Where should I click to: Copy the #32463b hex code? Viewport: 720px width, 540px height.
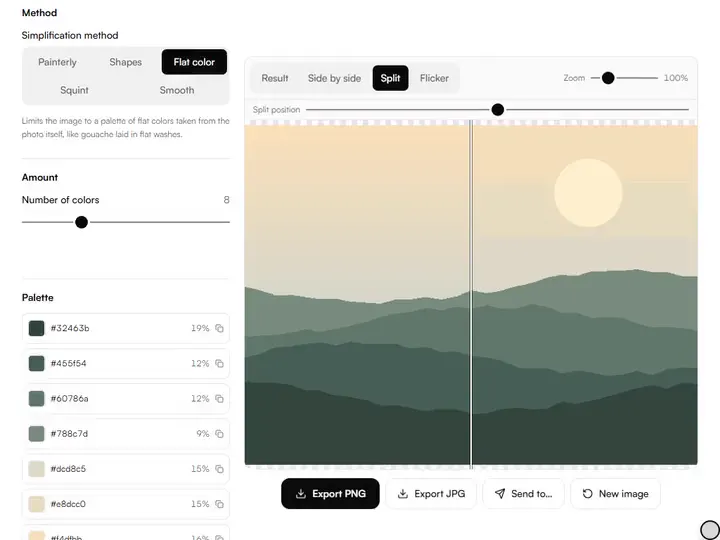pyautogui.click(x=219, y=328)
